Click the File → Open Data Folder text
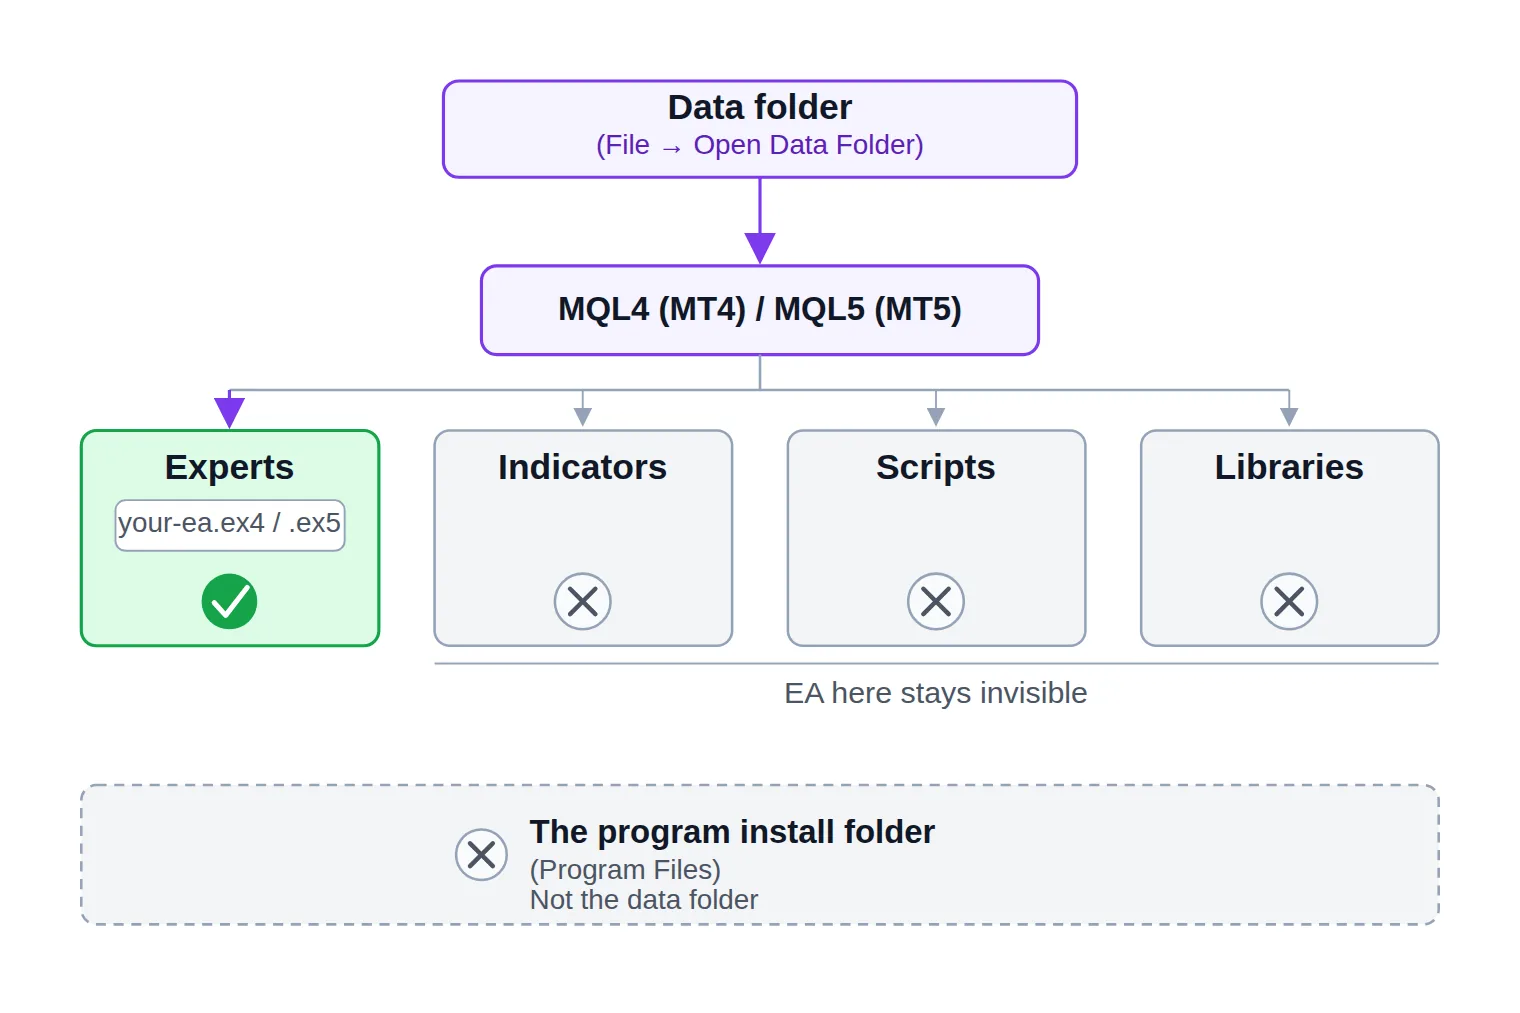Viewport: 1520px width, 1013px height. click(x=760, y=145)
